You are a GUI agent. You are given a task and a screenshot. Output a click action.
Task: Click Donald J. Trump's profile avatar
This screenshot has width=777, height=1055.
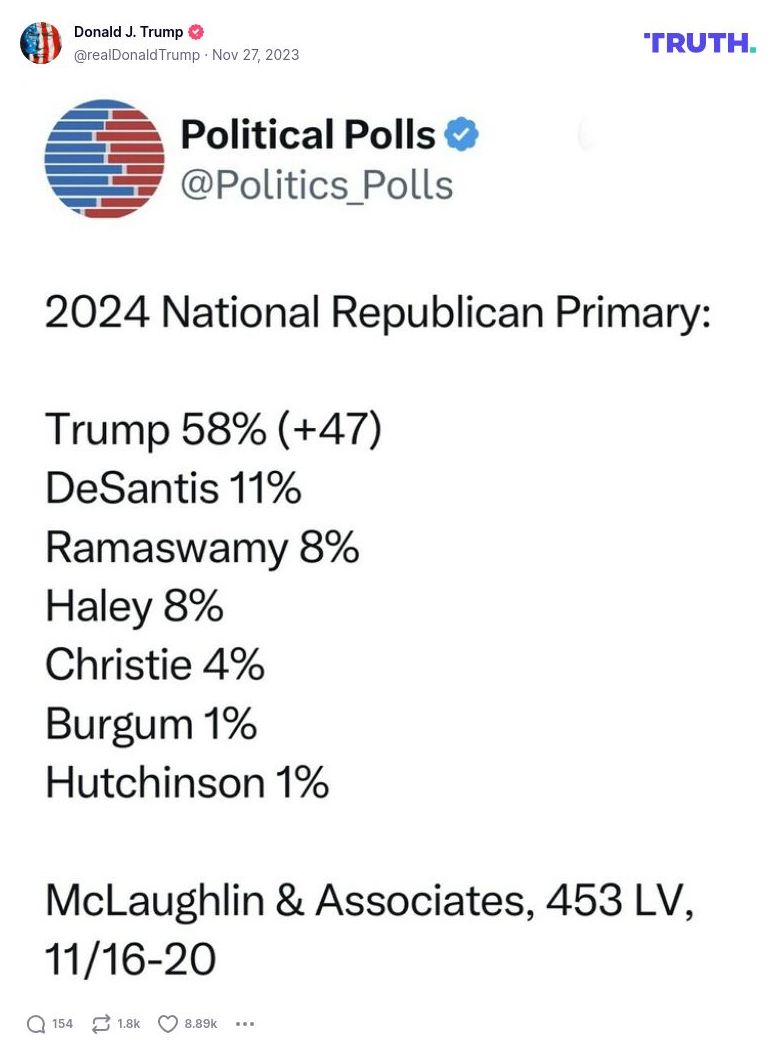pos(42,43)
